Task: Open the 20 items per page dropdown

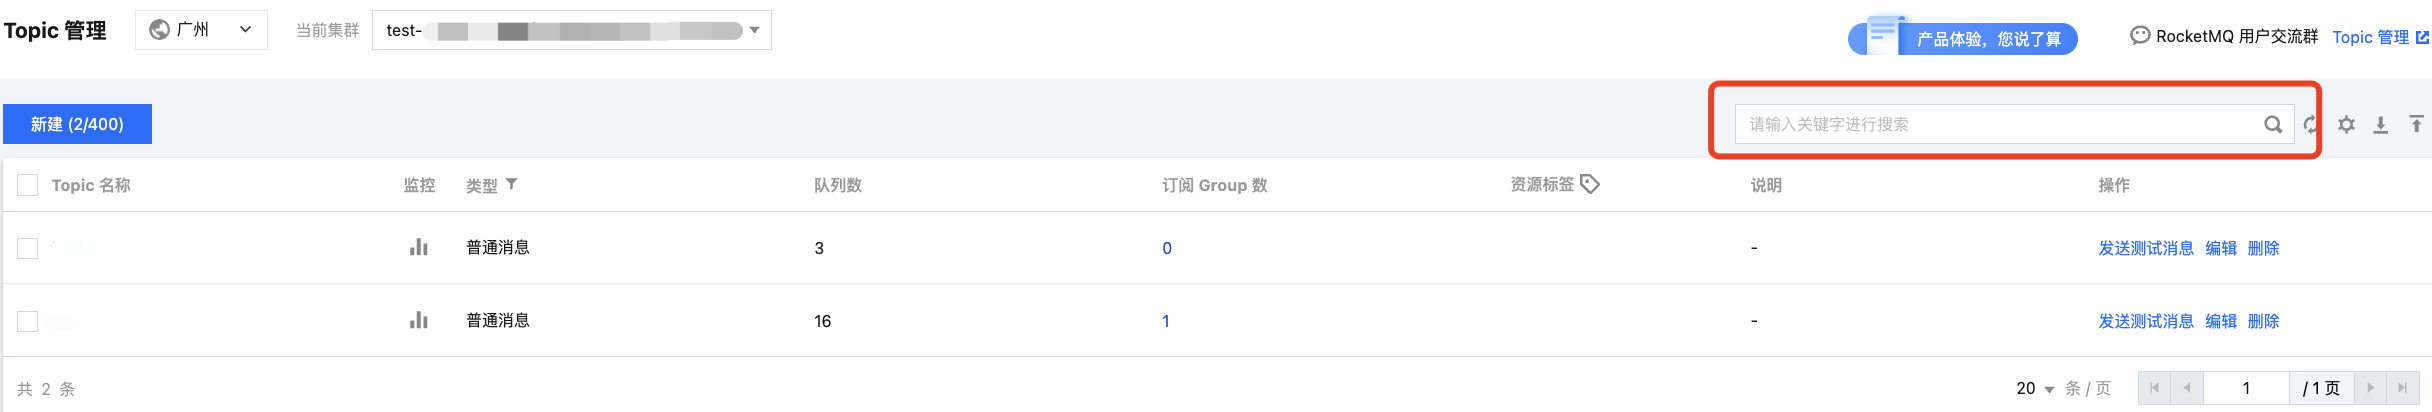Action: tap(2035, 388)
